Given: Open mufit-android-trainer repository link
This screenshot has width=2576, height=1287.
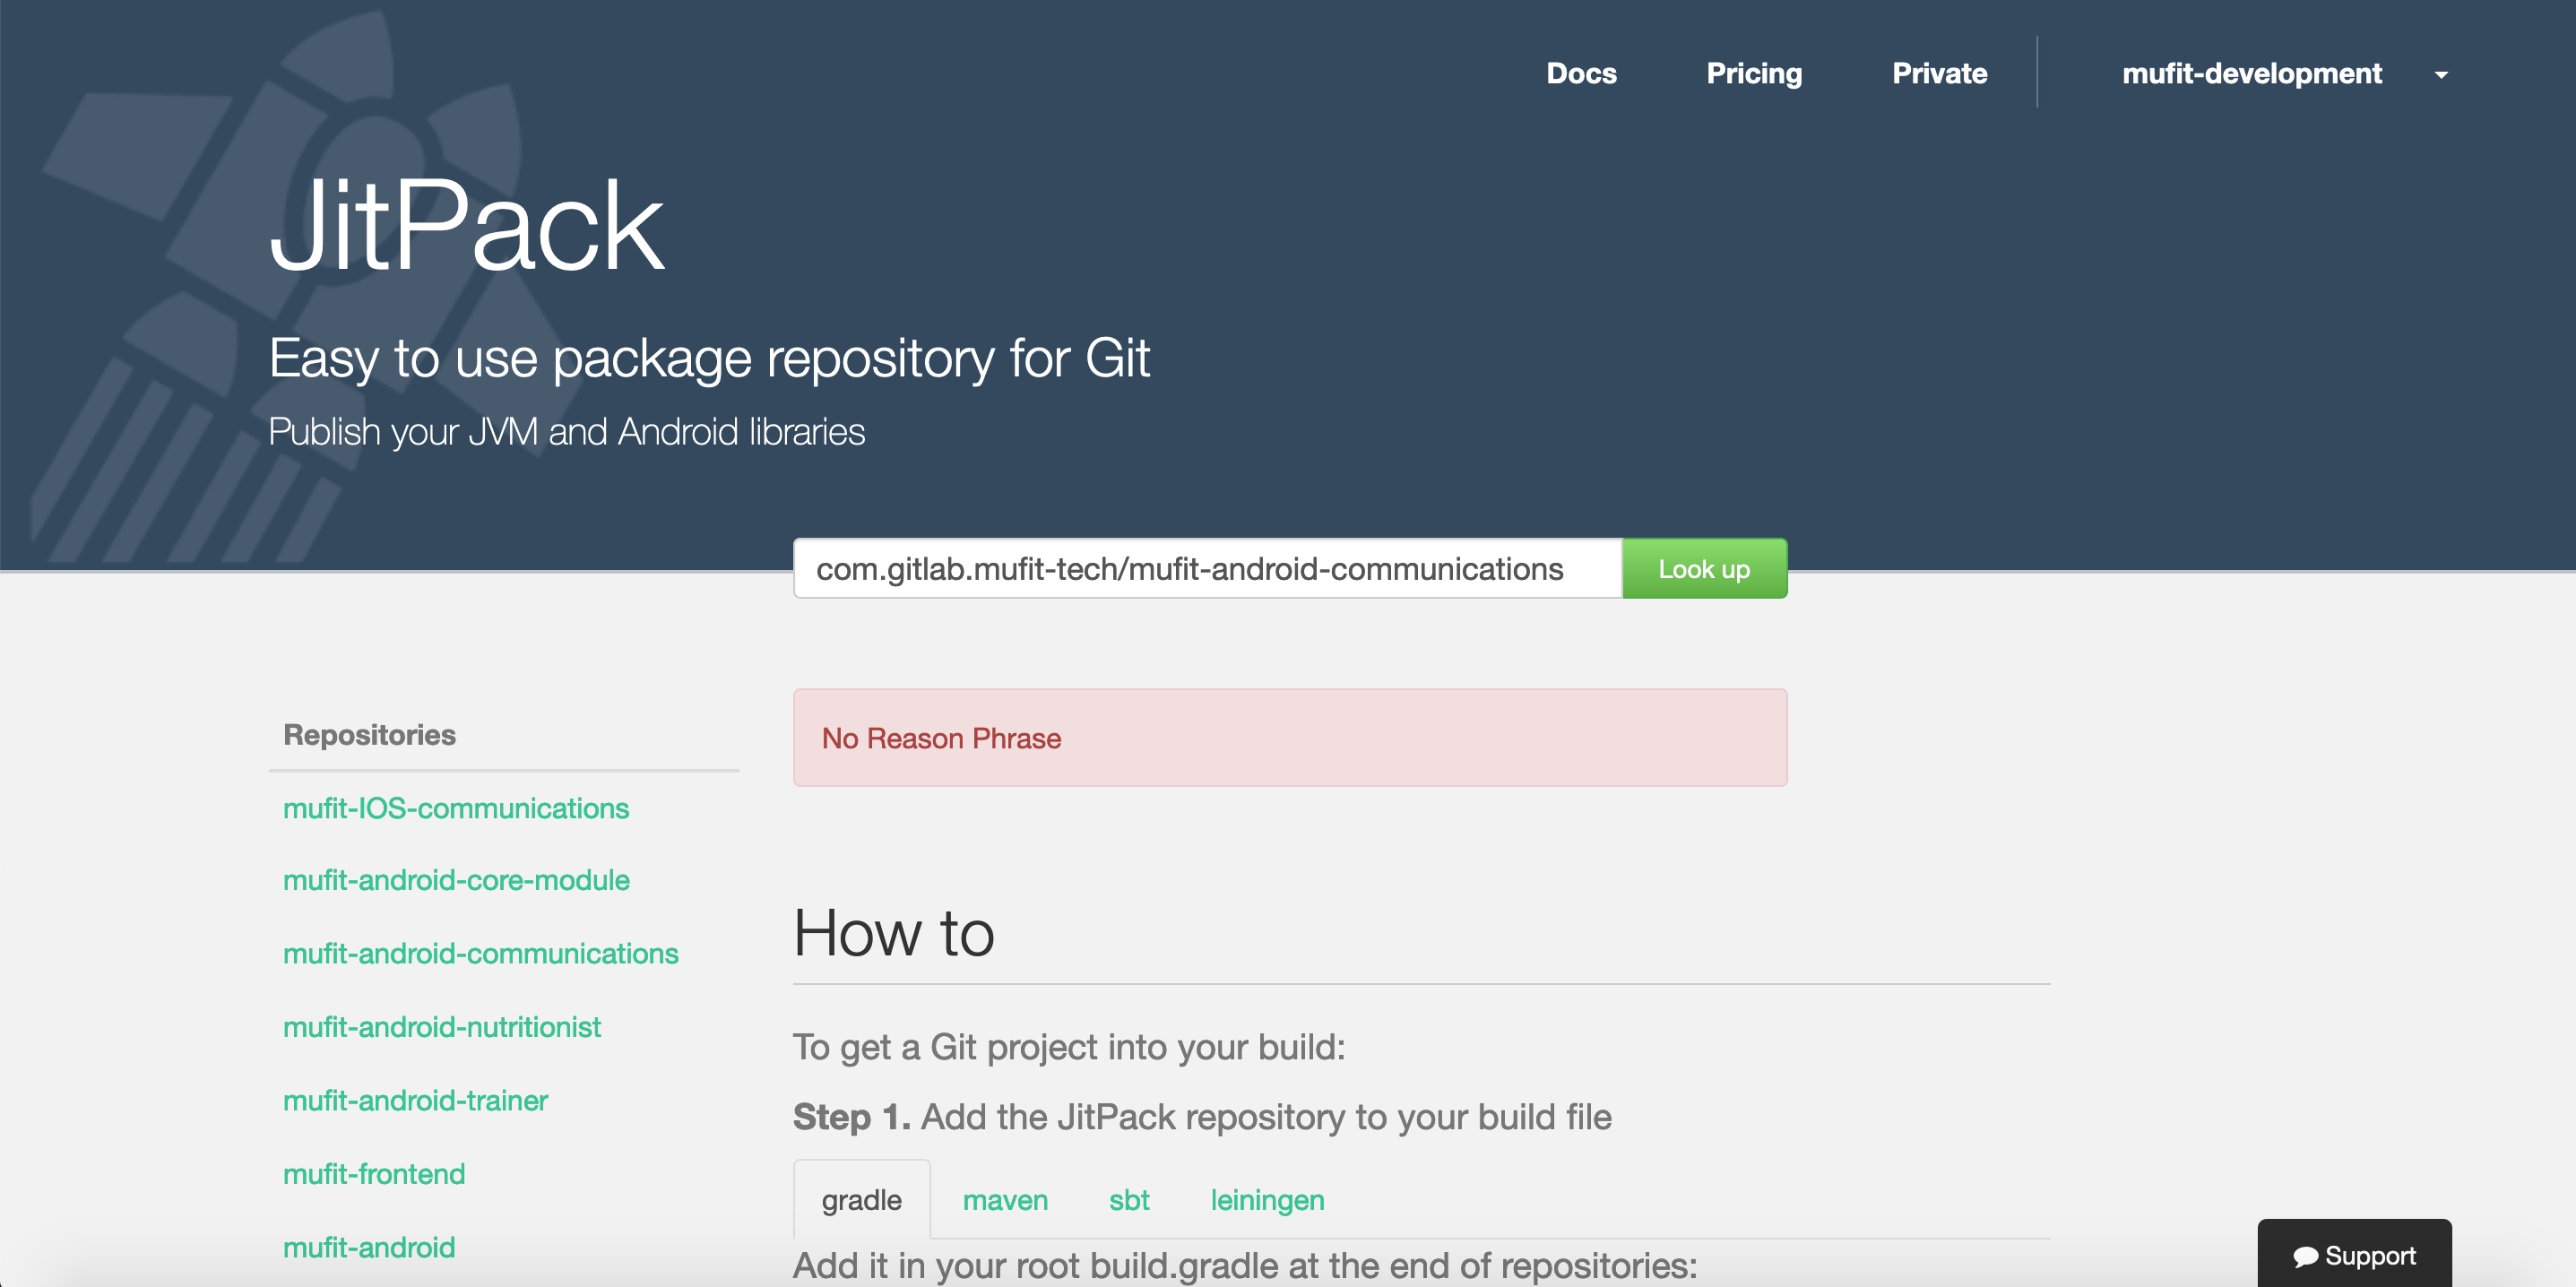Looking at the screenshot, I should pos(415,1100).
